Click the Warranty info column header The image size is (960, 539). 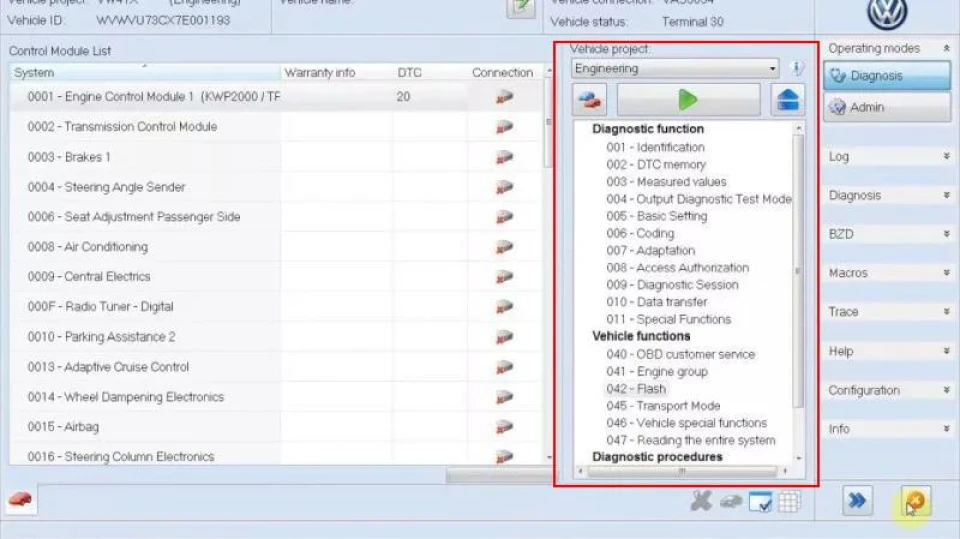[320, 72]
